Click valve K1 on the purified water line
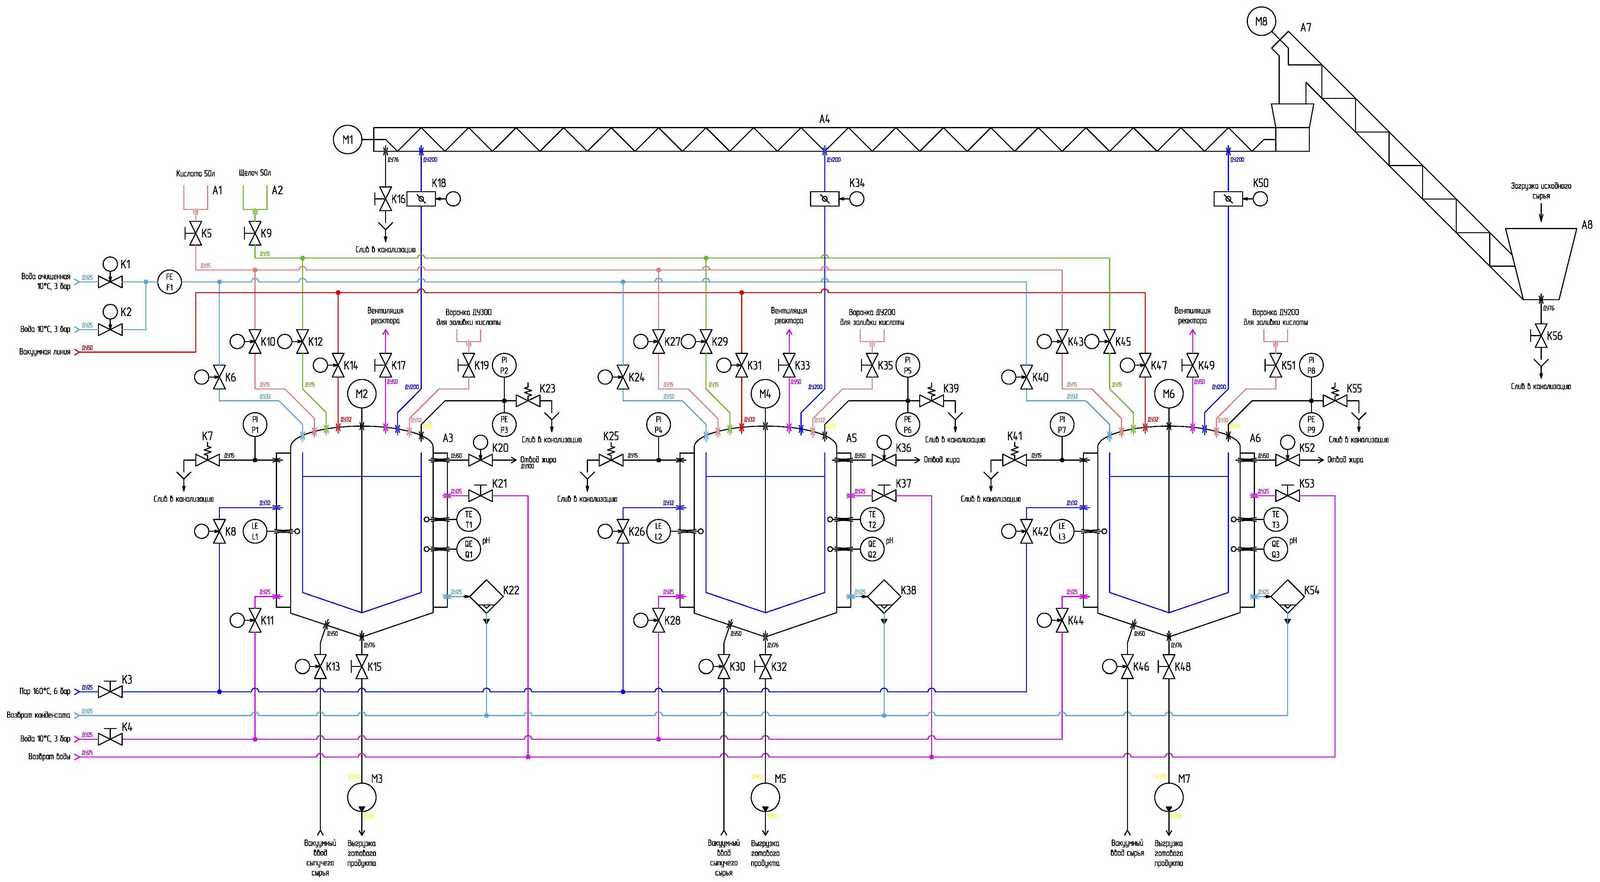1600x882 pixels. click(x=109, y=272)
